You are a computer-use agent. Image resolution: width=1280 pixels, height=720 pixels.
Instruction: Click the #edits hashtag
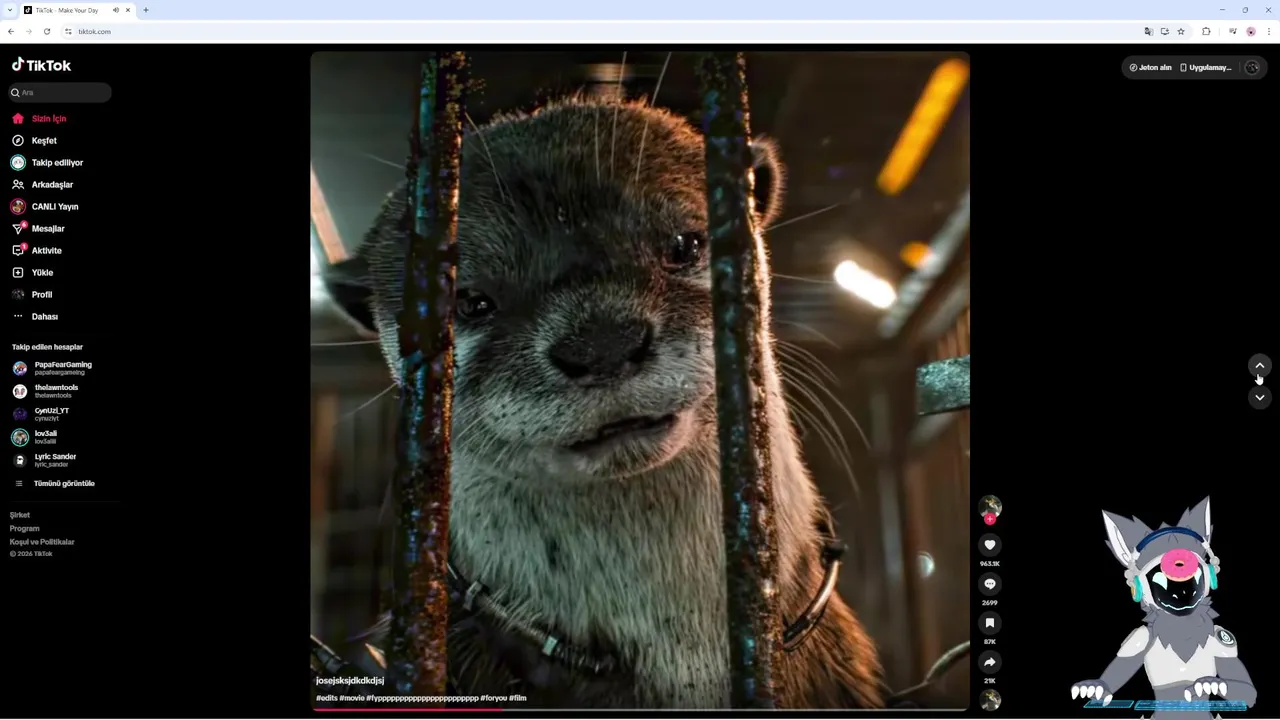(x=326, y=698)
